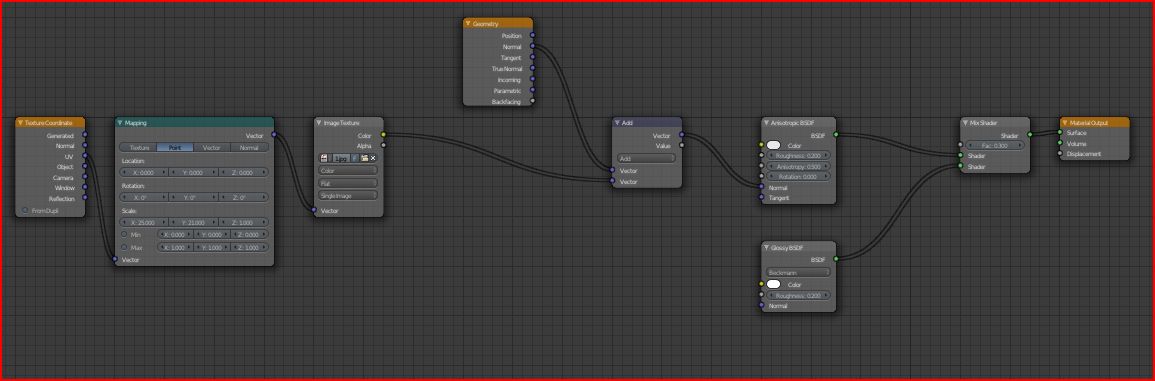This screenshot has height=381, width=1155.
Task: Click the Anisotropic BSDF output socket
Action: pos(836,135)
